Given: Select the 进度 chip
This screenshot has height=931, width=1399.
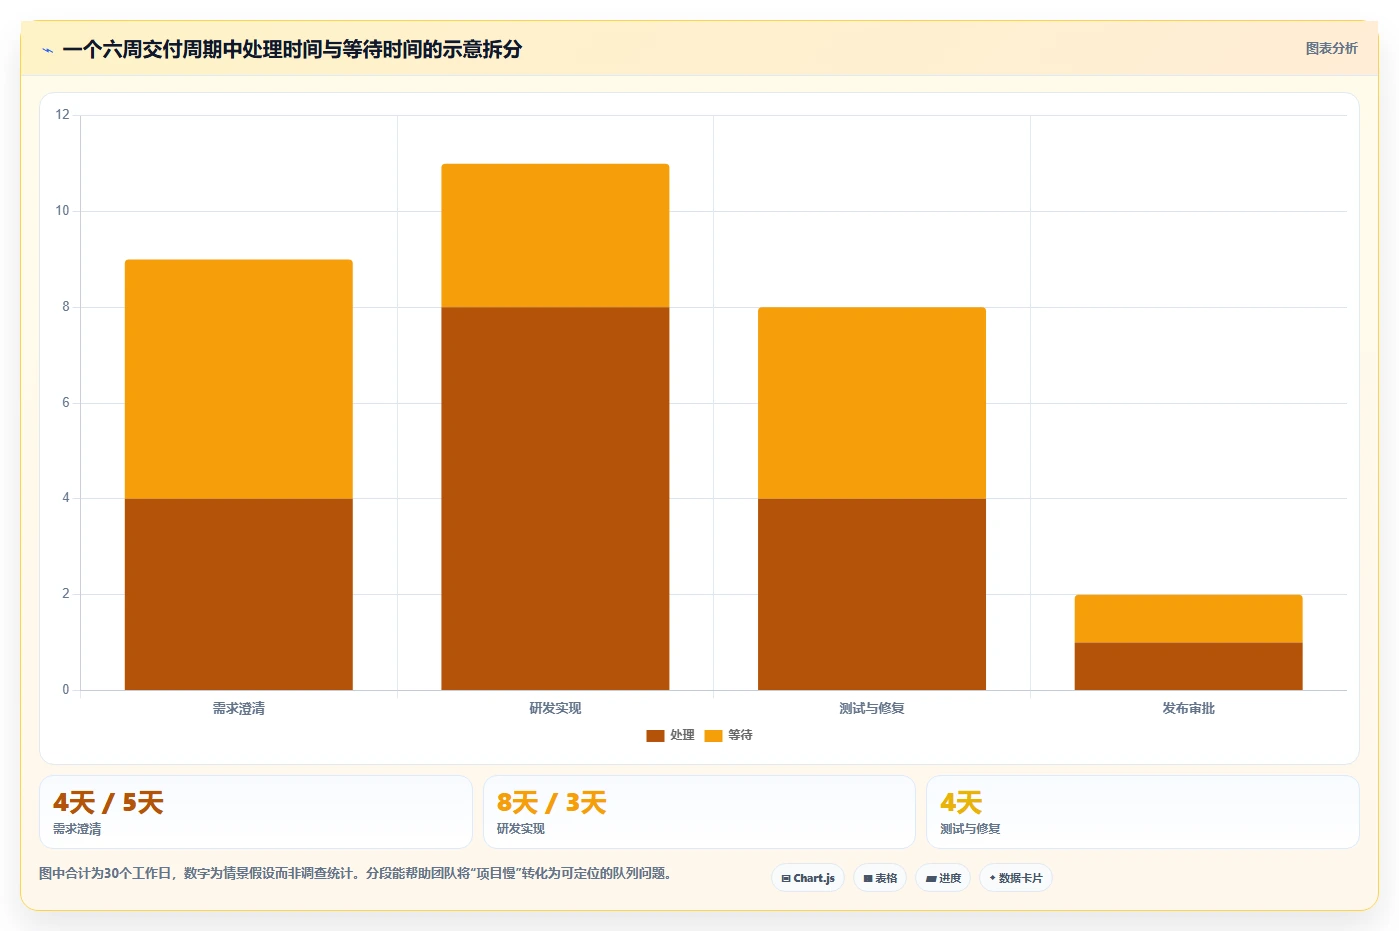Looking at the screenshot, I should [x=943, y=878].
